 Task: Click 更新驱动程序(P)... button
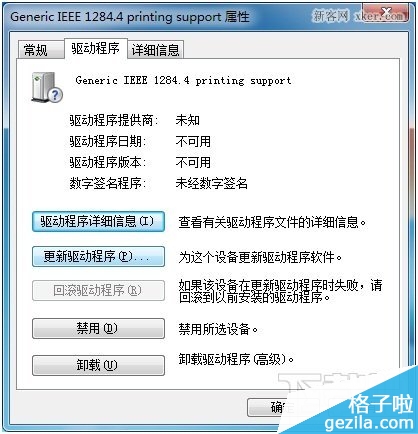coord(98,256)
